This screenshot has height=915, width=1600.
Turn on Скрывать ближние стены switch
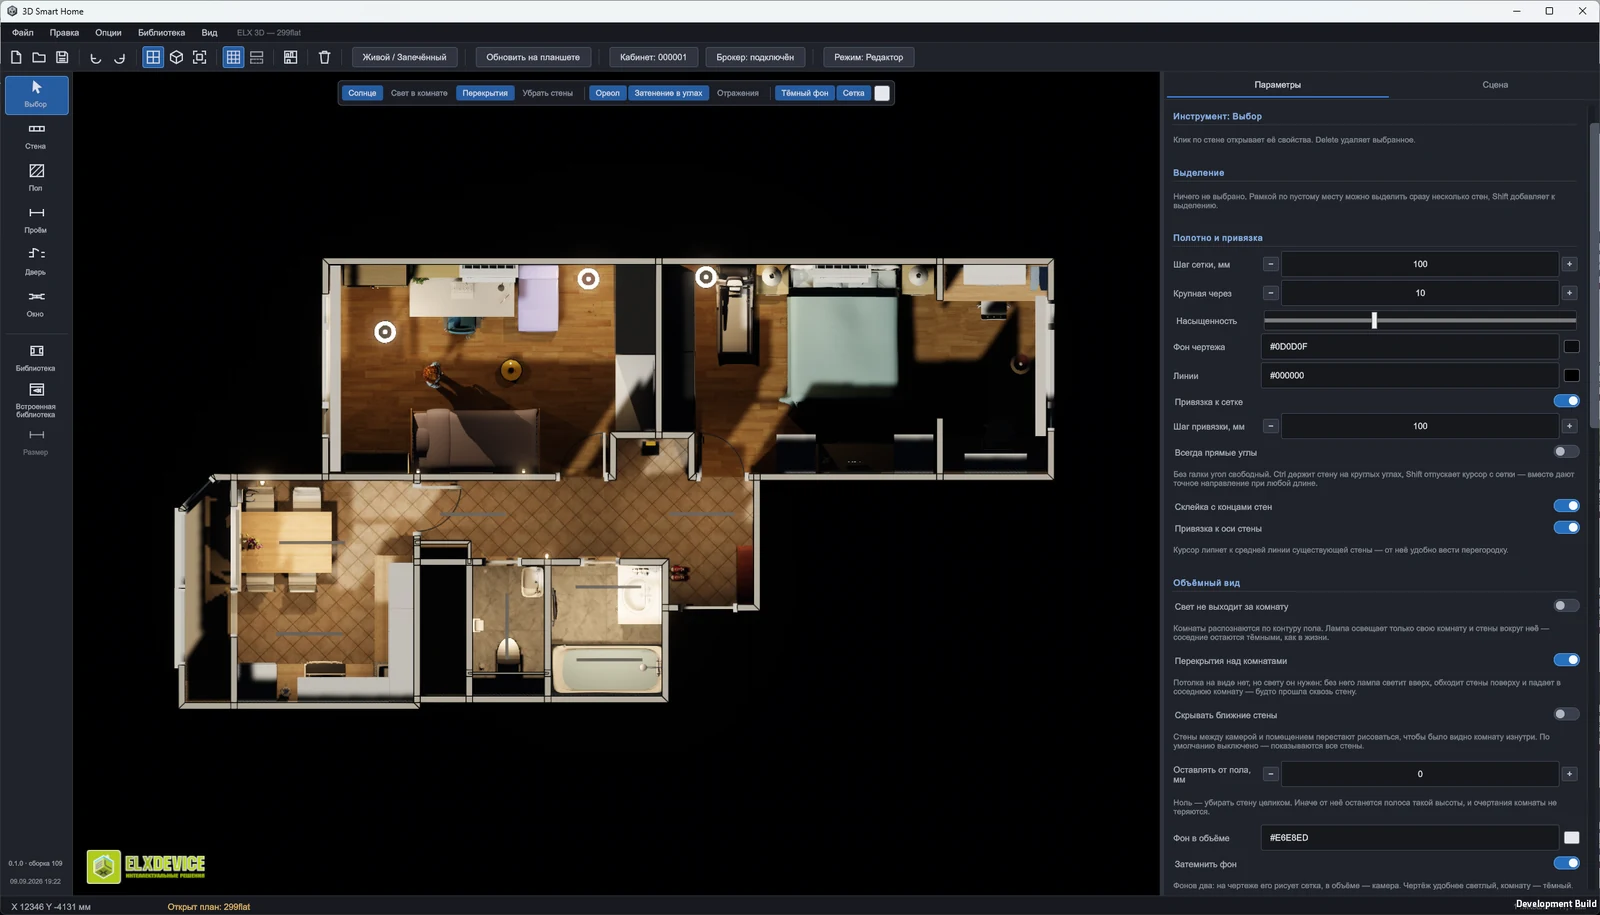pos(1566,714)
